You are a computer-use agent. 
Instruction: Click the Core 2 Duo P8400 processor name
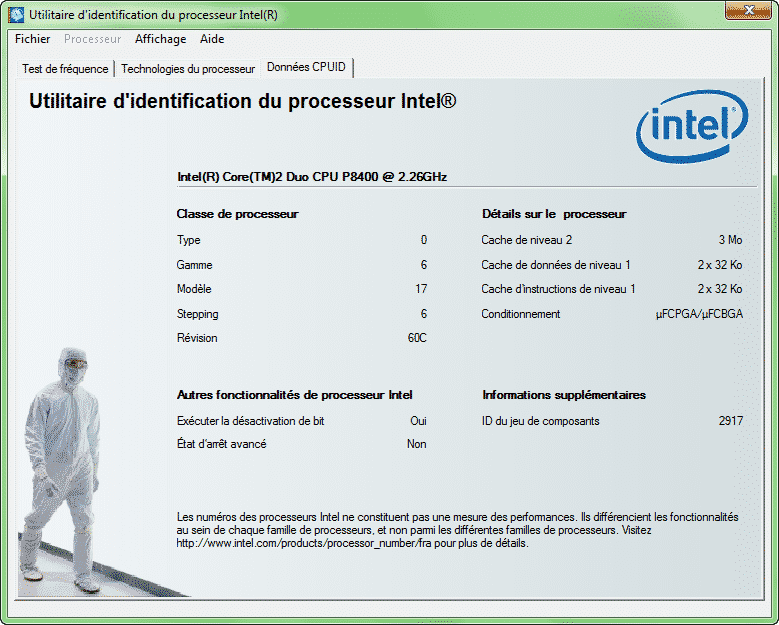pos(312,177)
